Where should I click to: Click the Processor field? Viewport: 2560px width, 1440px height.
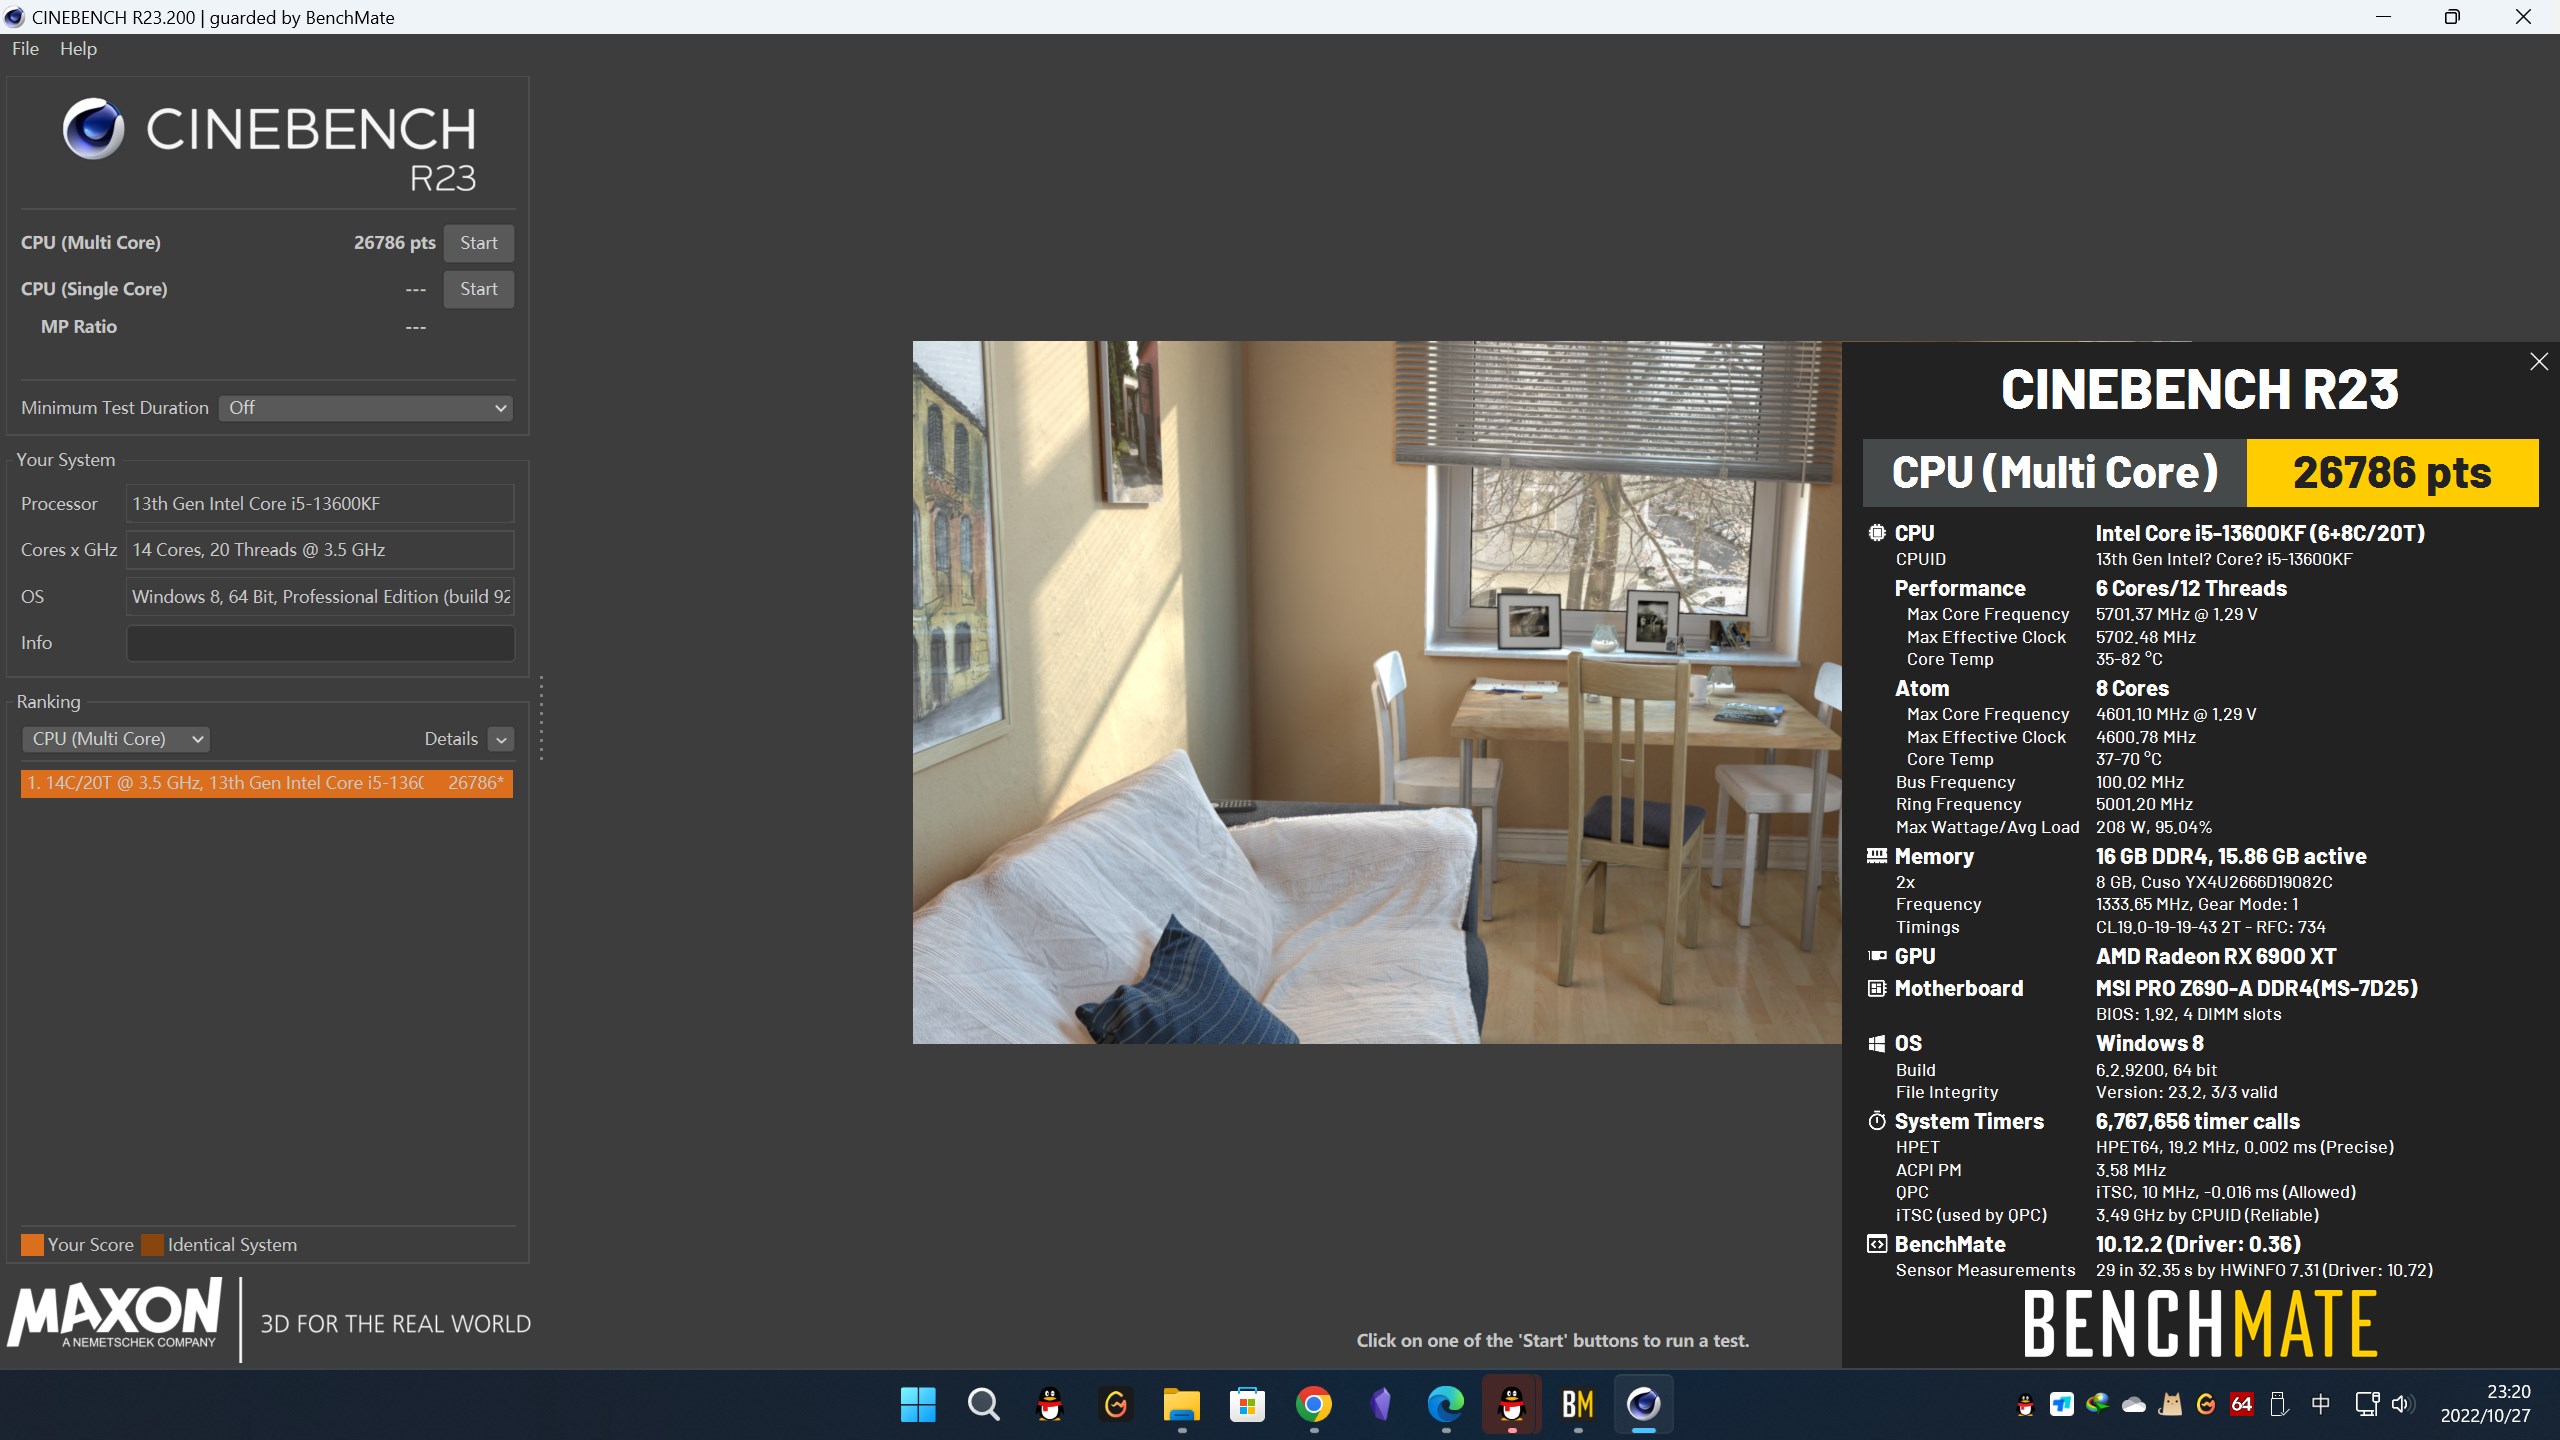(320, 504)
